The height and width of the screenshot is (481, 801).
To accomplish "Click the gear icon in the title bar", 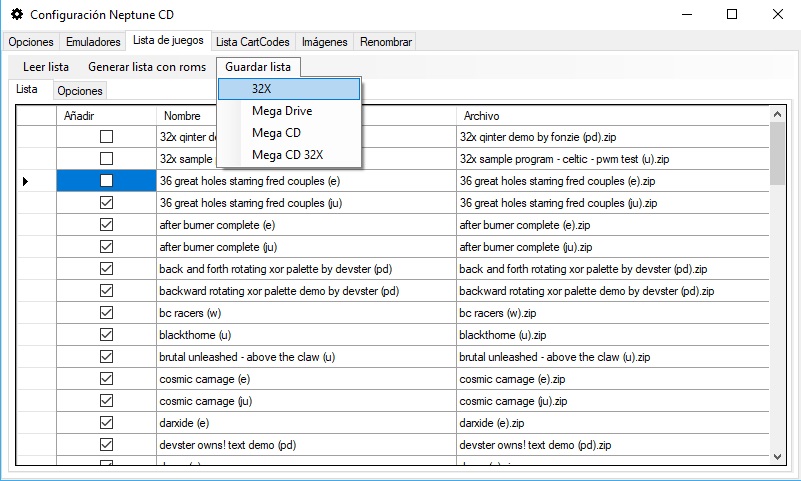I will coord(16,15).
